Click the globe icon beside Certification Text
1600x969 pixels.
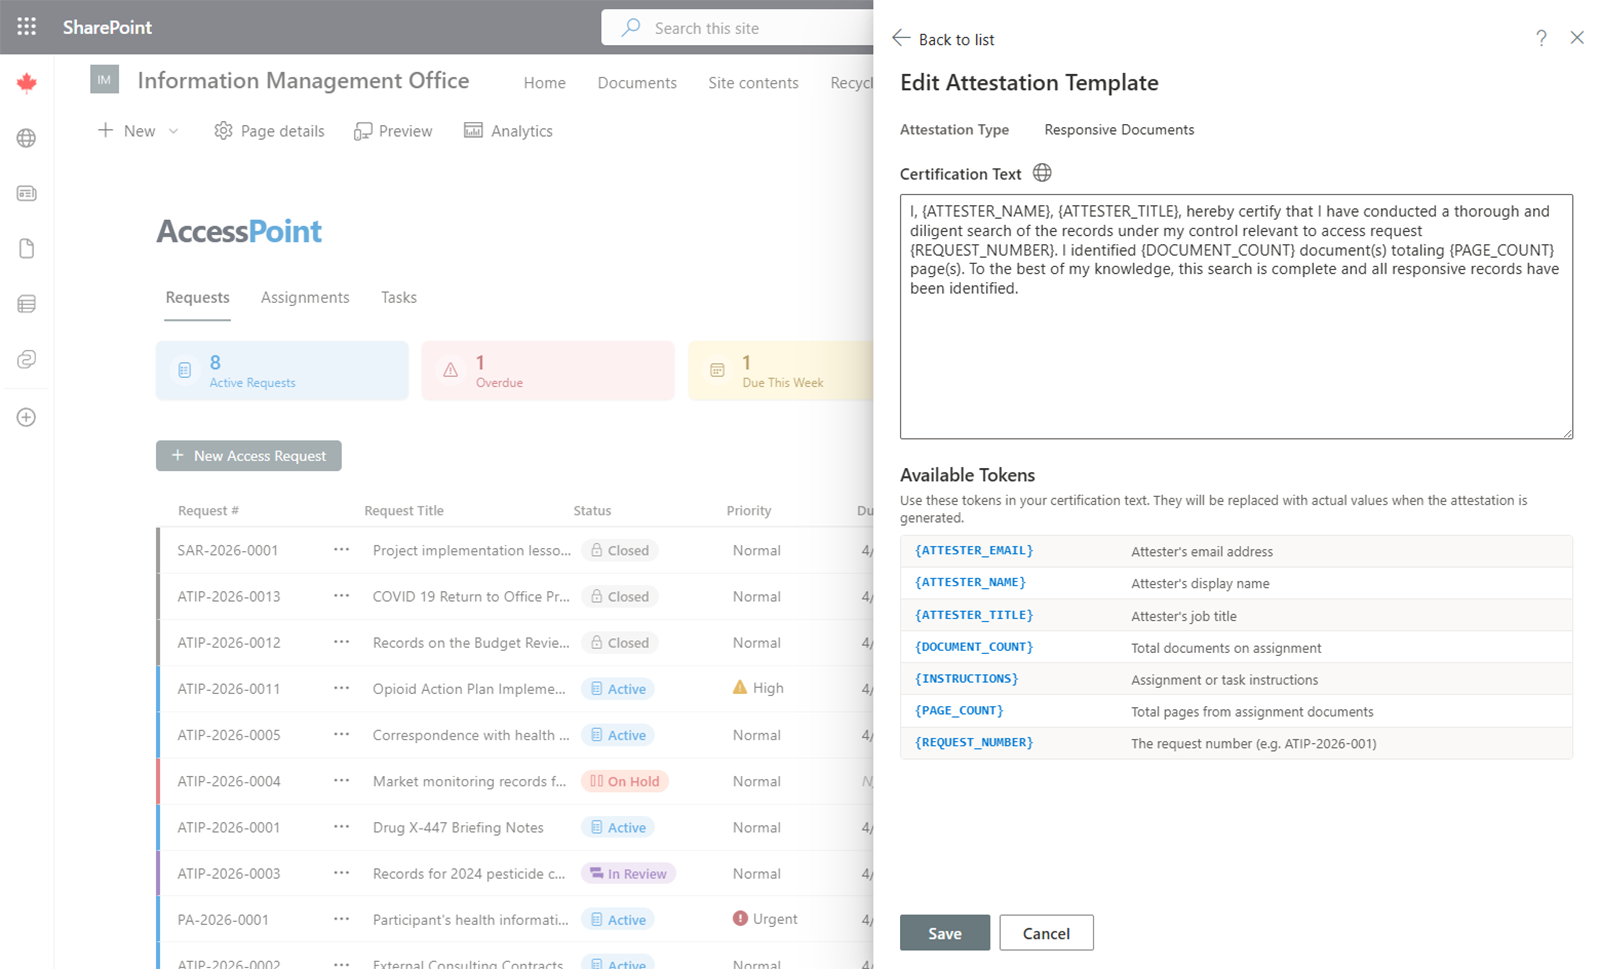pos(1042,173)
